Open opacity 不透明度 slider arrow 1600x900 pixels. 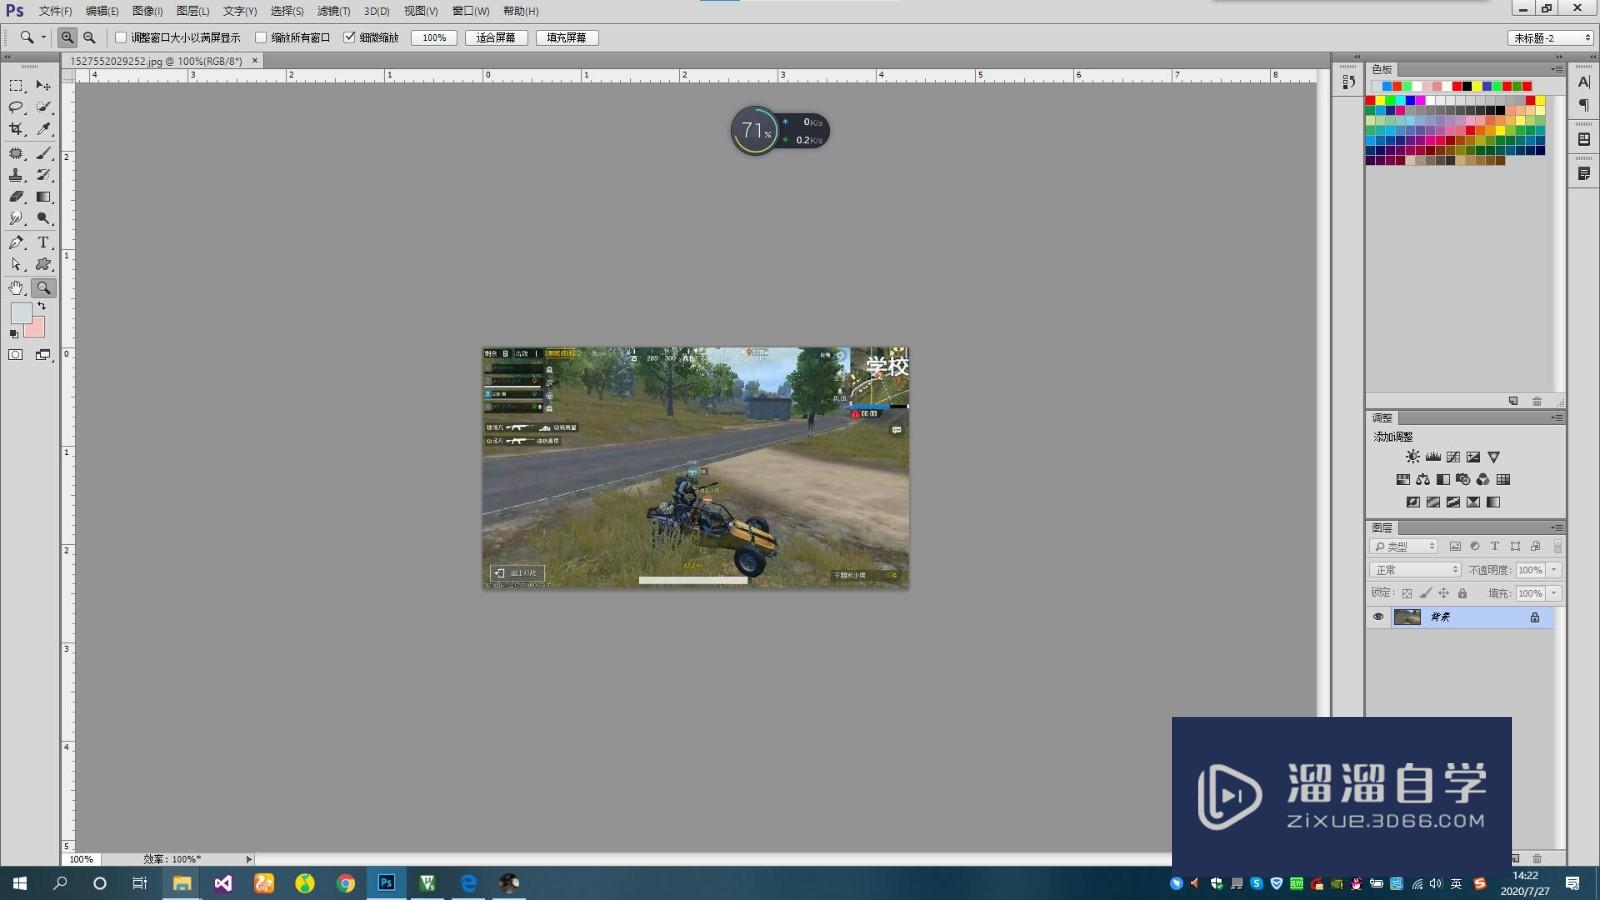[1555, 570]
